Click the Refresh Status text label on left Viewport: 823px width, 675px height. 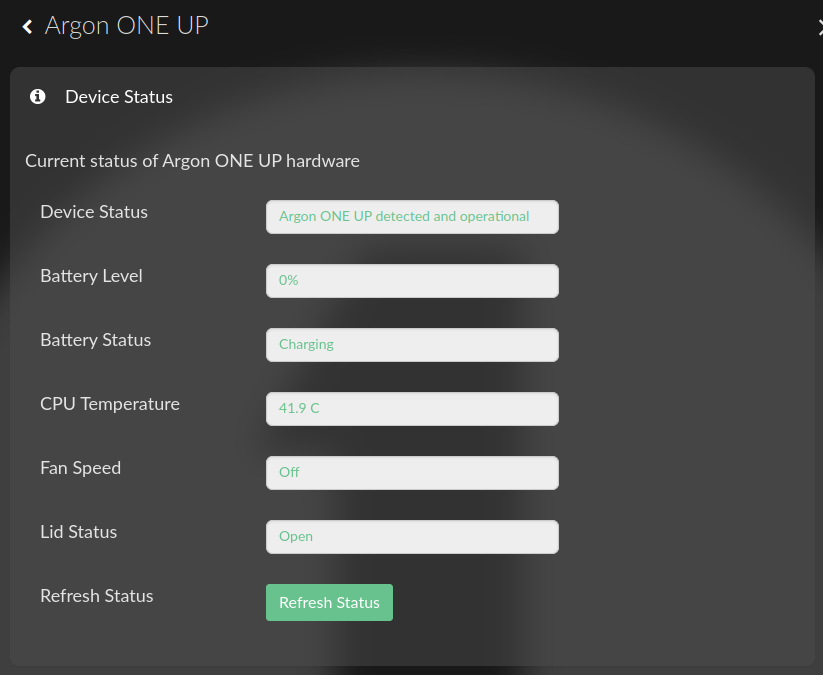click(96, 596)
